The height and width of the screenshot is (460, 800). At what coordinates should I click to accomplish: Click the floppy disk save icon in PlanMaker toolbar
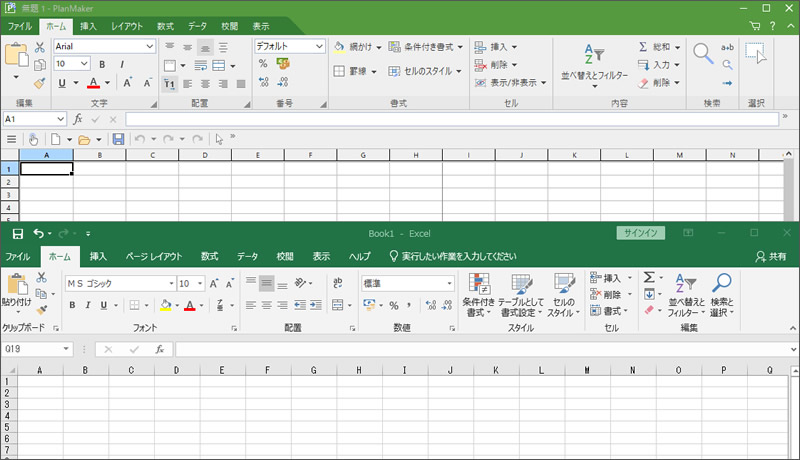(118, 139)
